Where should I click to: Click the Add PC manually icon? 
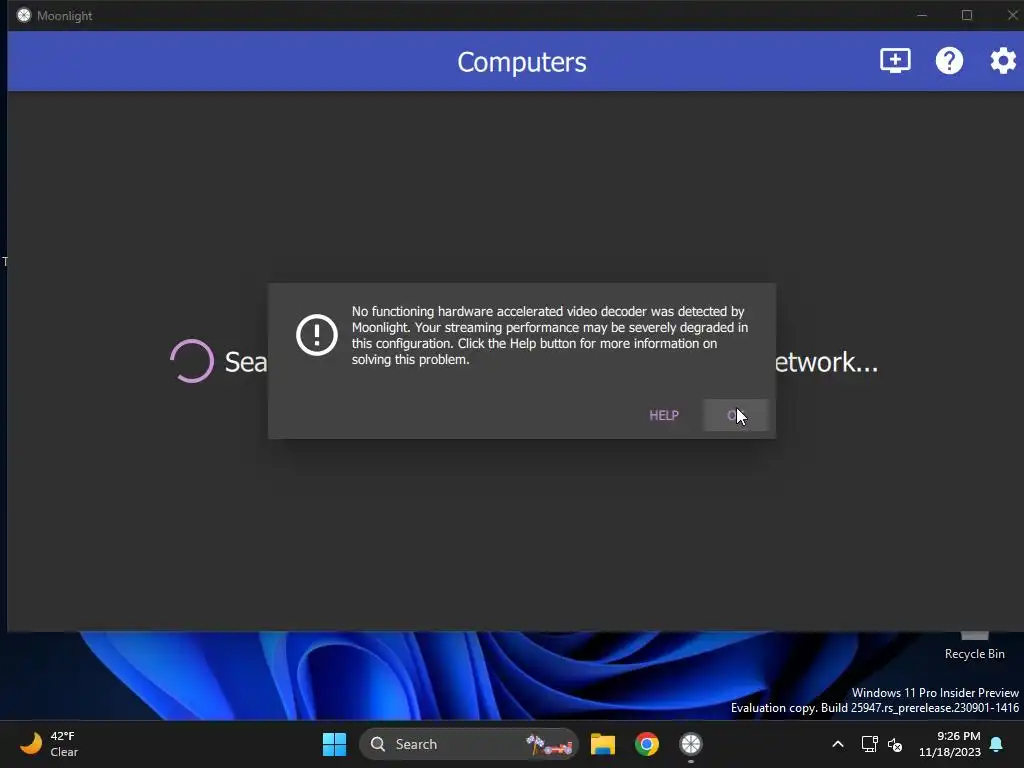click(x=895, y=61)
